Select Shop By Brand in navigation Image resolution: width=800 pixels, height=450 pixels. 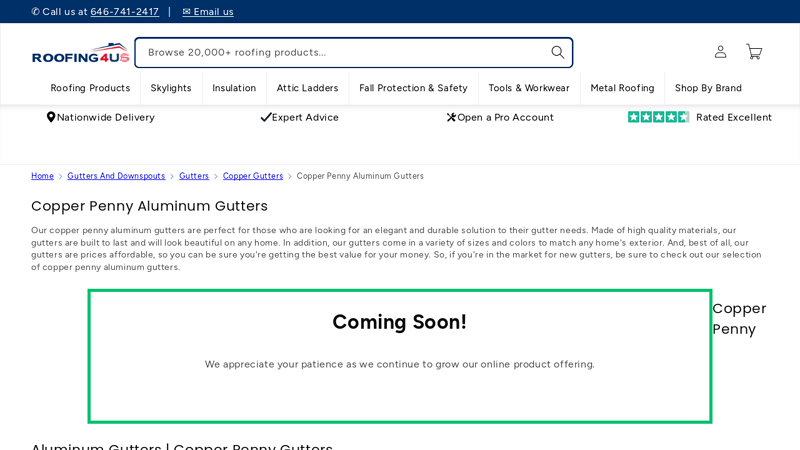[708, 88]
